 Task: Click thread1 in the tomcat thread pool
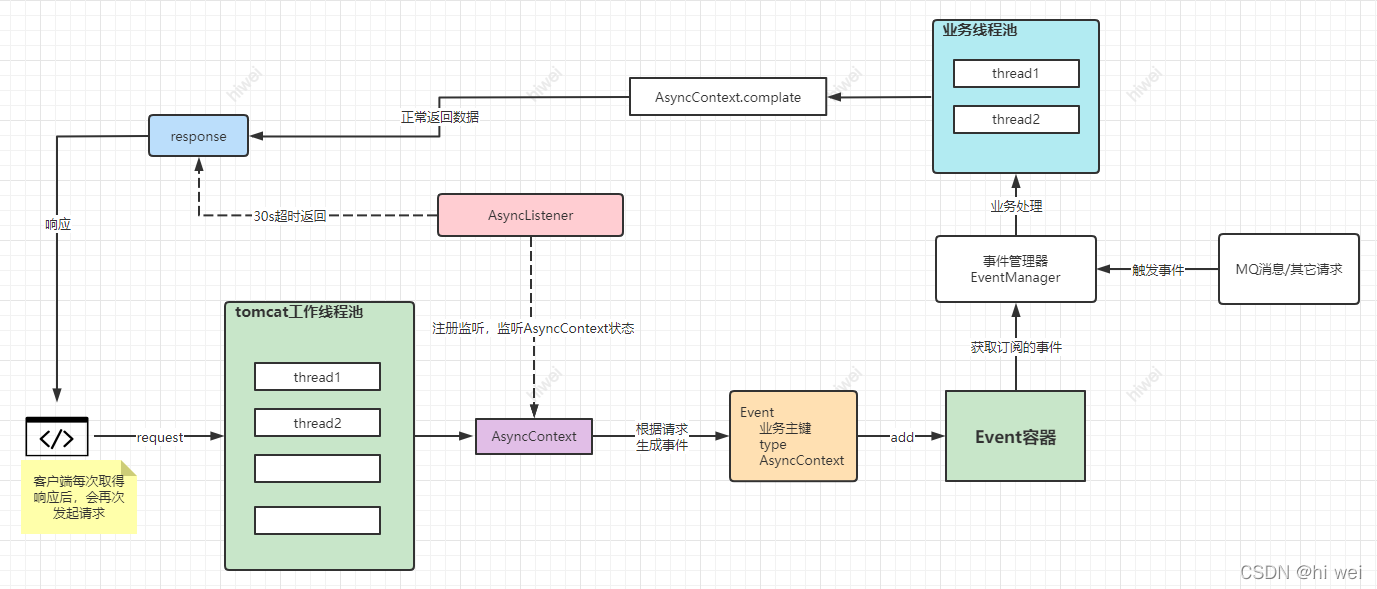coord(317,377)
